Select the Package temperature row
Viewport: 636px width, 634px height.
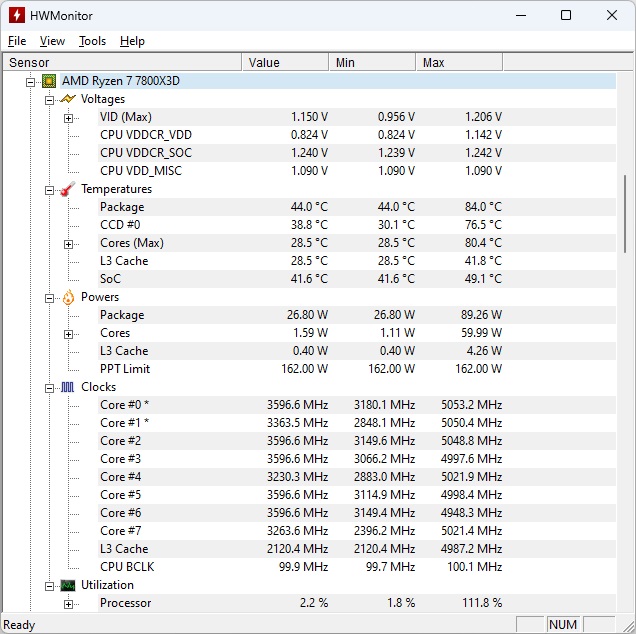point(357,207)
